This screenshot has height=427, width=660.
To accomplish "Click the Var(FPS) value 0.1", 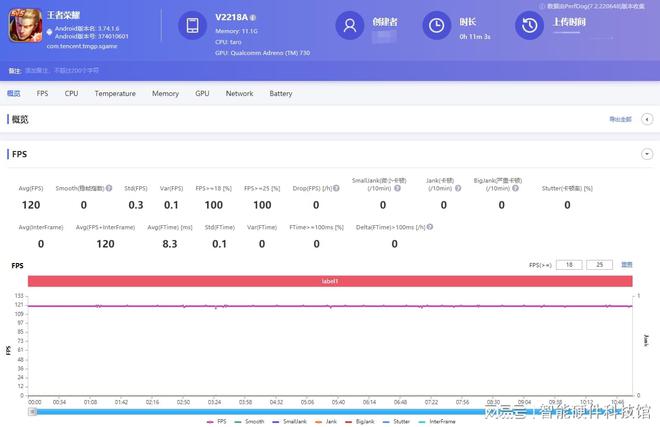I will [171, 205].
